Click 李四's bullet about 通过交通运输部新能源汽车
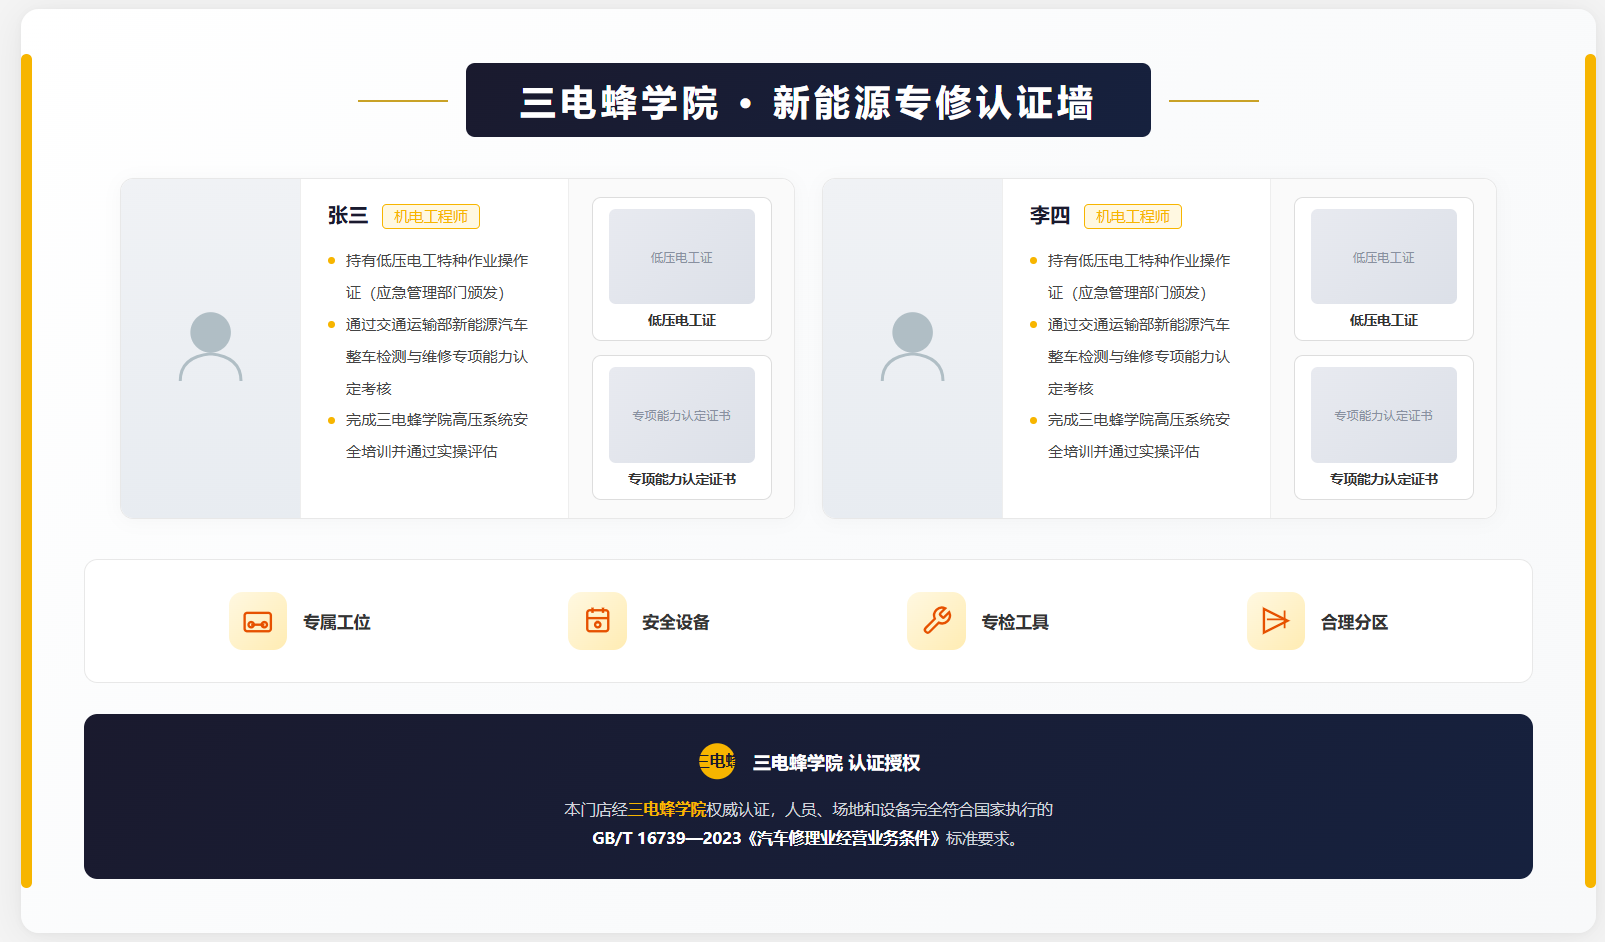This screenshot has height=942, width=1605. pyautogui.click(x=1132, y=356)
